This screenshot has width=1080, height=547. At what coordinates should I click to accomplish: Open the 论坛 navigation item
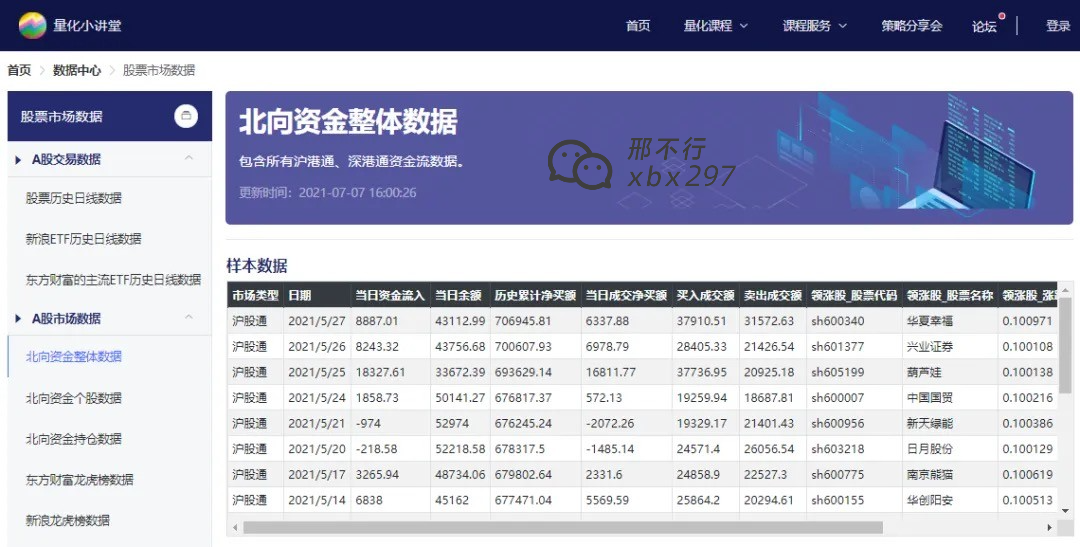pos(984,26)
